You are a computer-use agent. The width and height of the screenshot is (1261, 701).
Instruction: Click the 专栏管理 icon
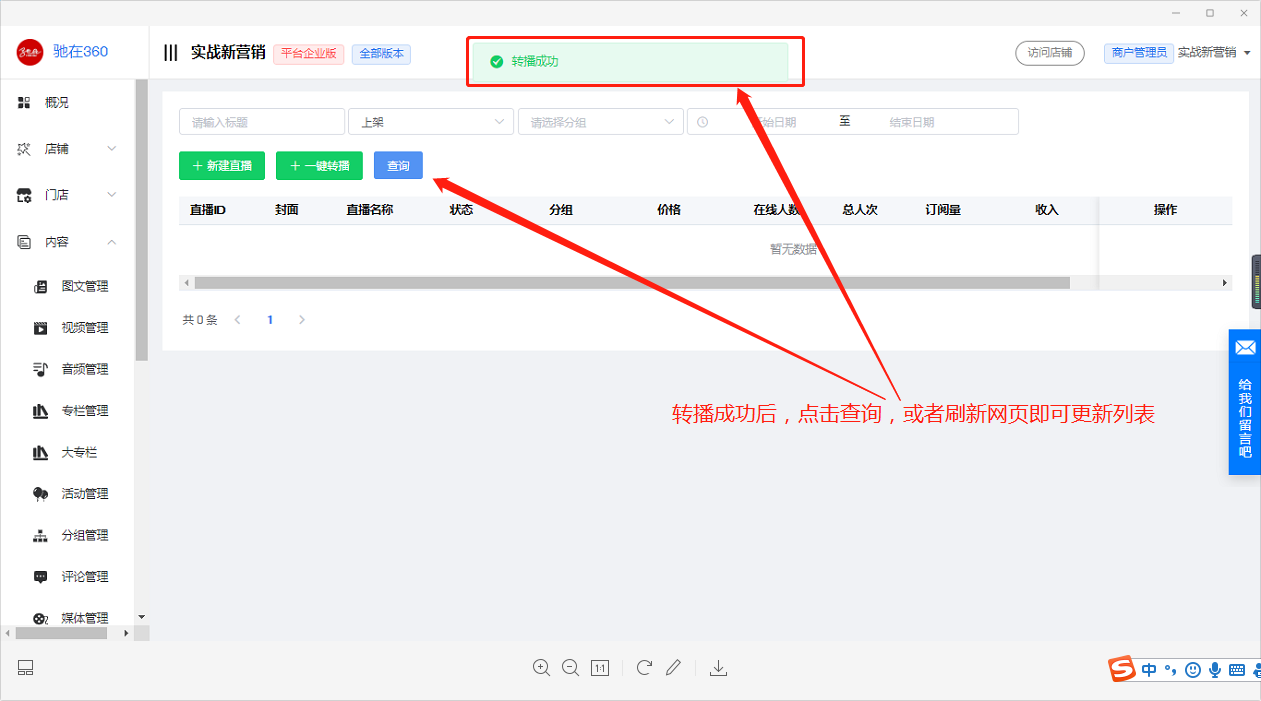[x=41, y=411]
